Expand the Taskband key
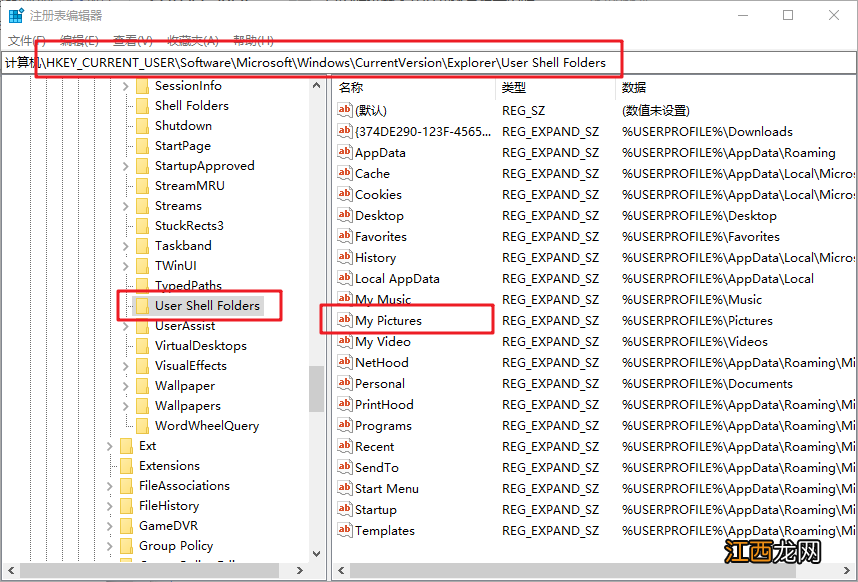Viewport: 858px width, 582px height. pyautogui.click(x=125, y=246)
